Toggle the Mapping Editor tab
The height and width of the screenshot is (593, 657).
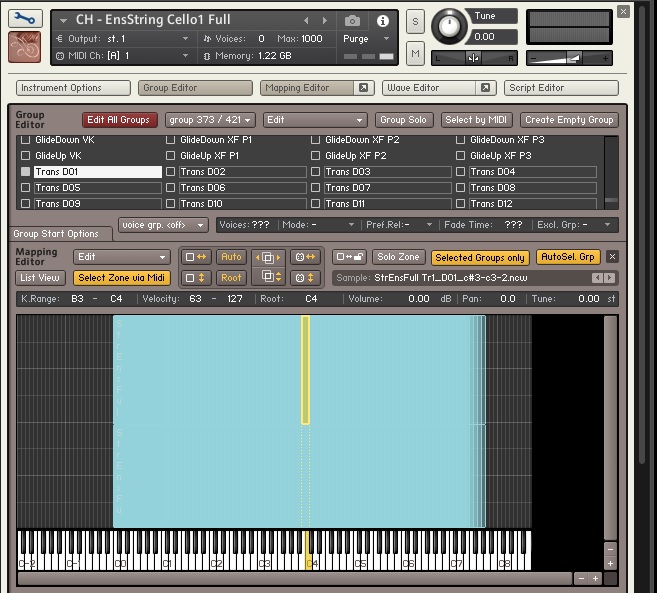[x=308, y=88]
